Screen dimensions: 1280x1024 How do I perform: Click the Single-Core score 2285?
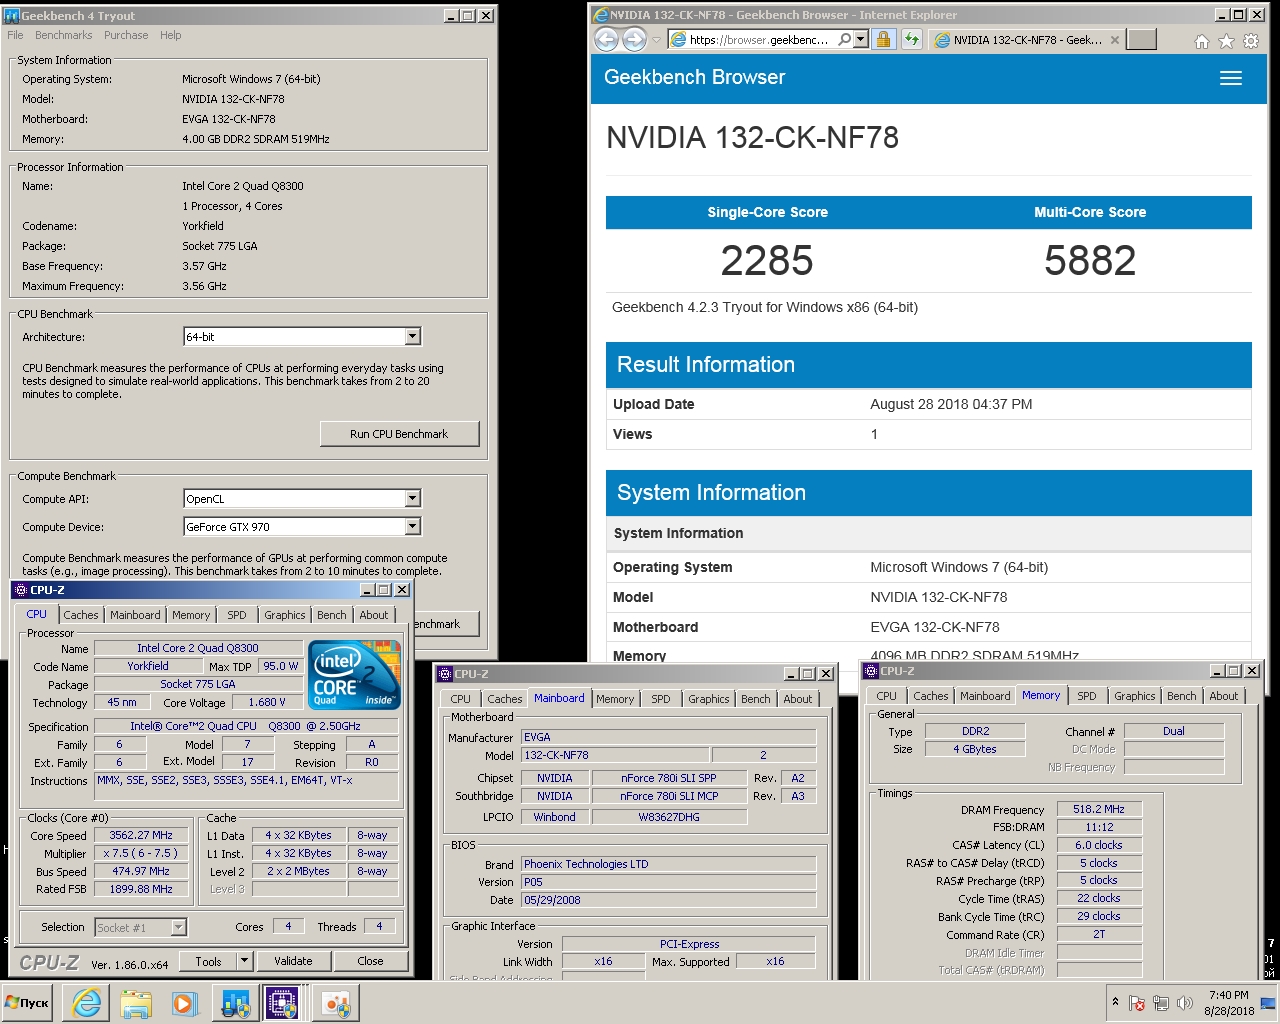767,260
